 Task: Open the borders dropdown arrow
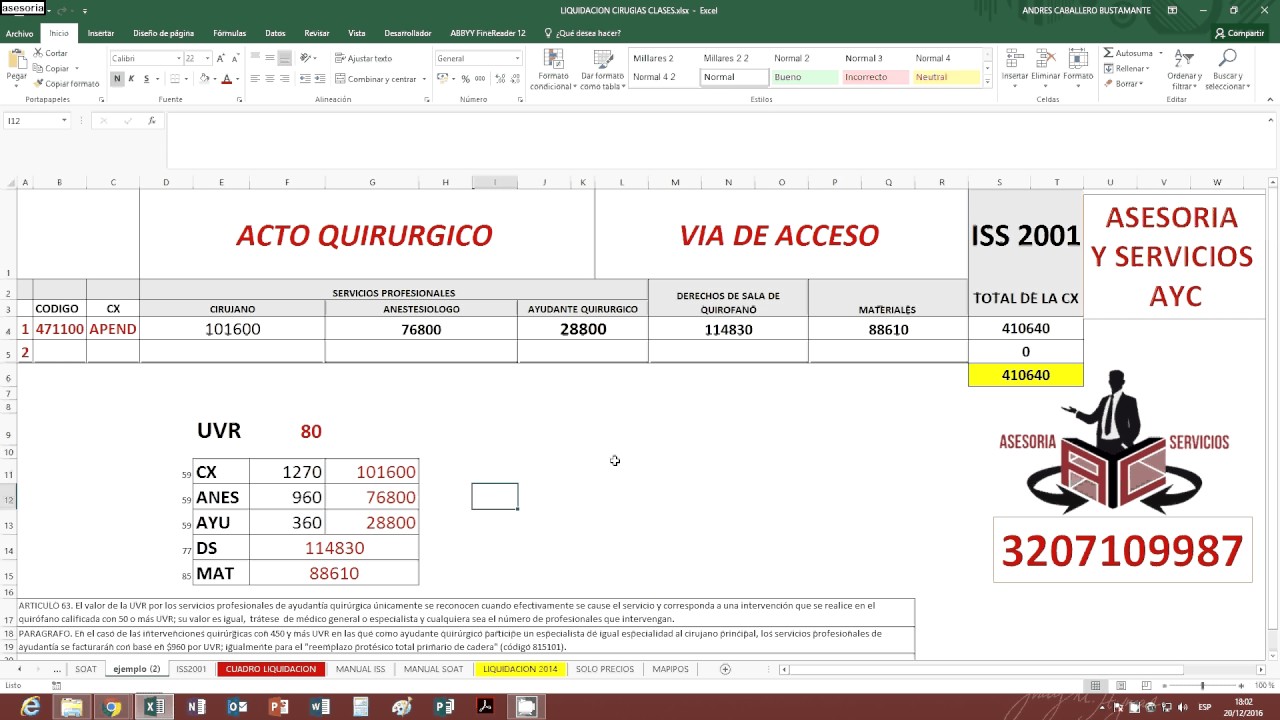[188, 79]
